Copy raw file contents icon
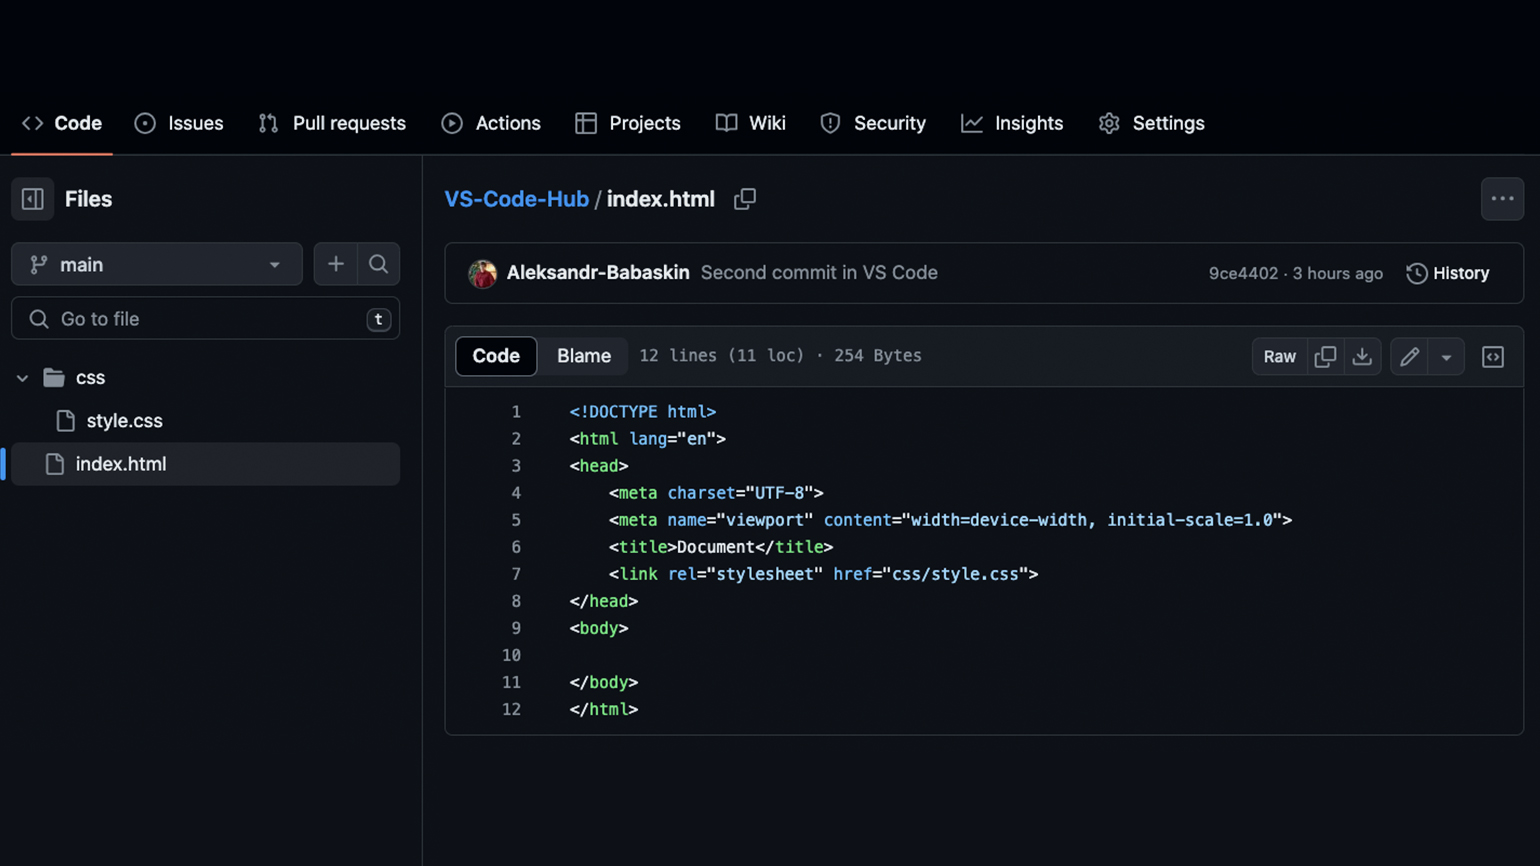This screenshot has width=1540, height=866. tap(1325, 356)
